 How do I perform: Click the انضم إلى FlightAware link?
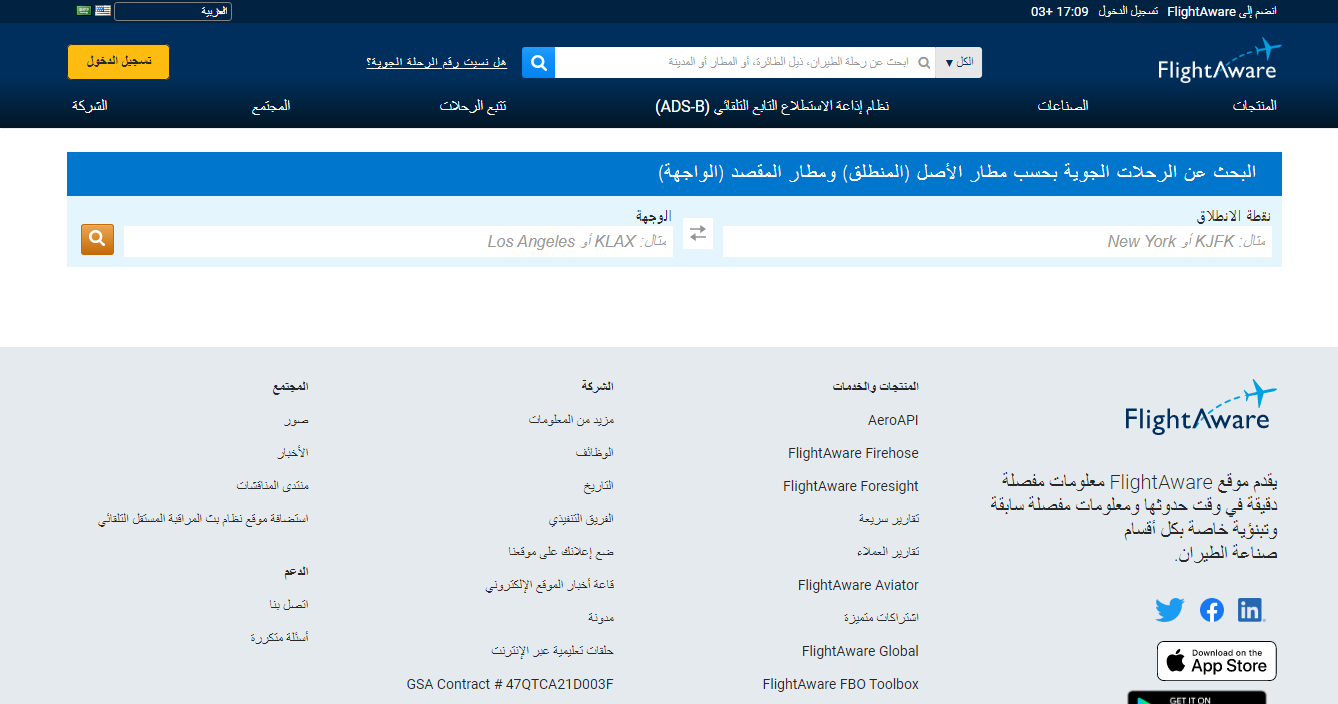[1221, 11]
